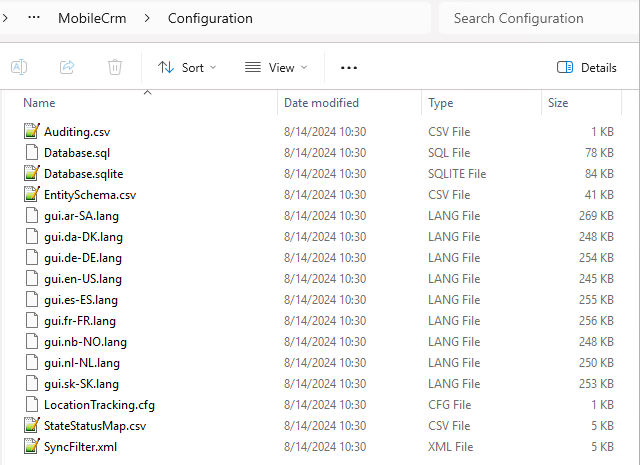Click the Share icon in toolbar
Image resolution: width=640 pixels, height=465 pixels.
(x=67, y=67)
